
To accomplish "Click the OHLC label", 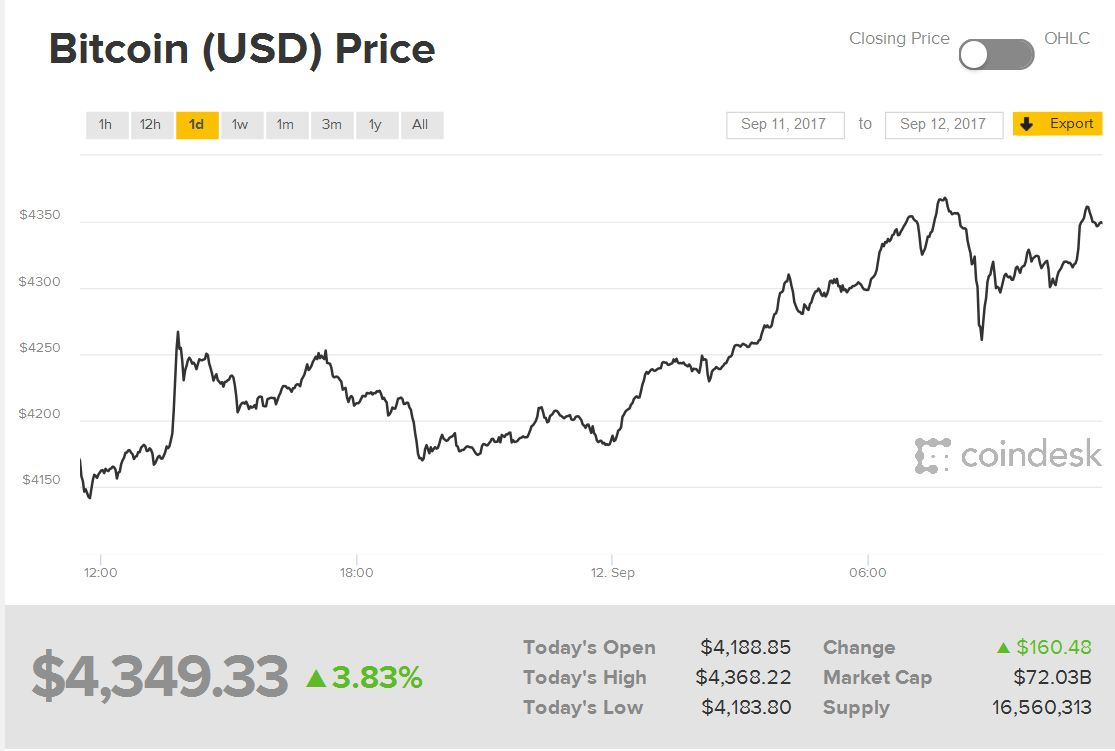I will click(x=1067, y=39).
